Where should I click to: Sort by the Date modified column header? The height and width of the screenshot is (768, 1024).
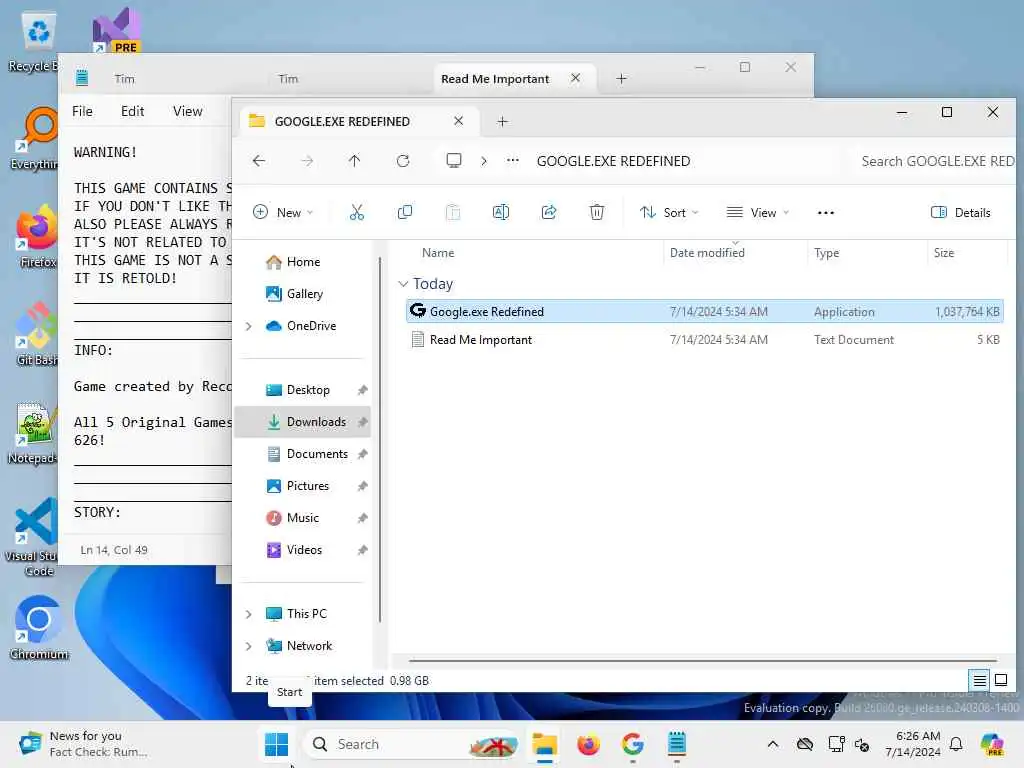tap(707, 253)
